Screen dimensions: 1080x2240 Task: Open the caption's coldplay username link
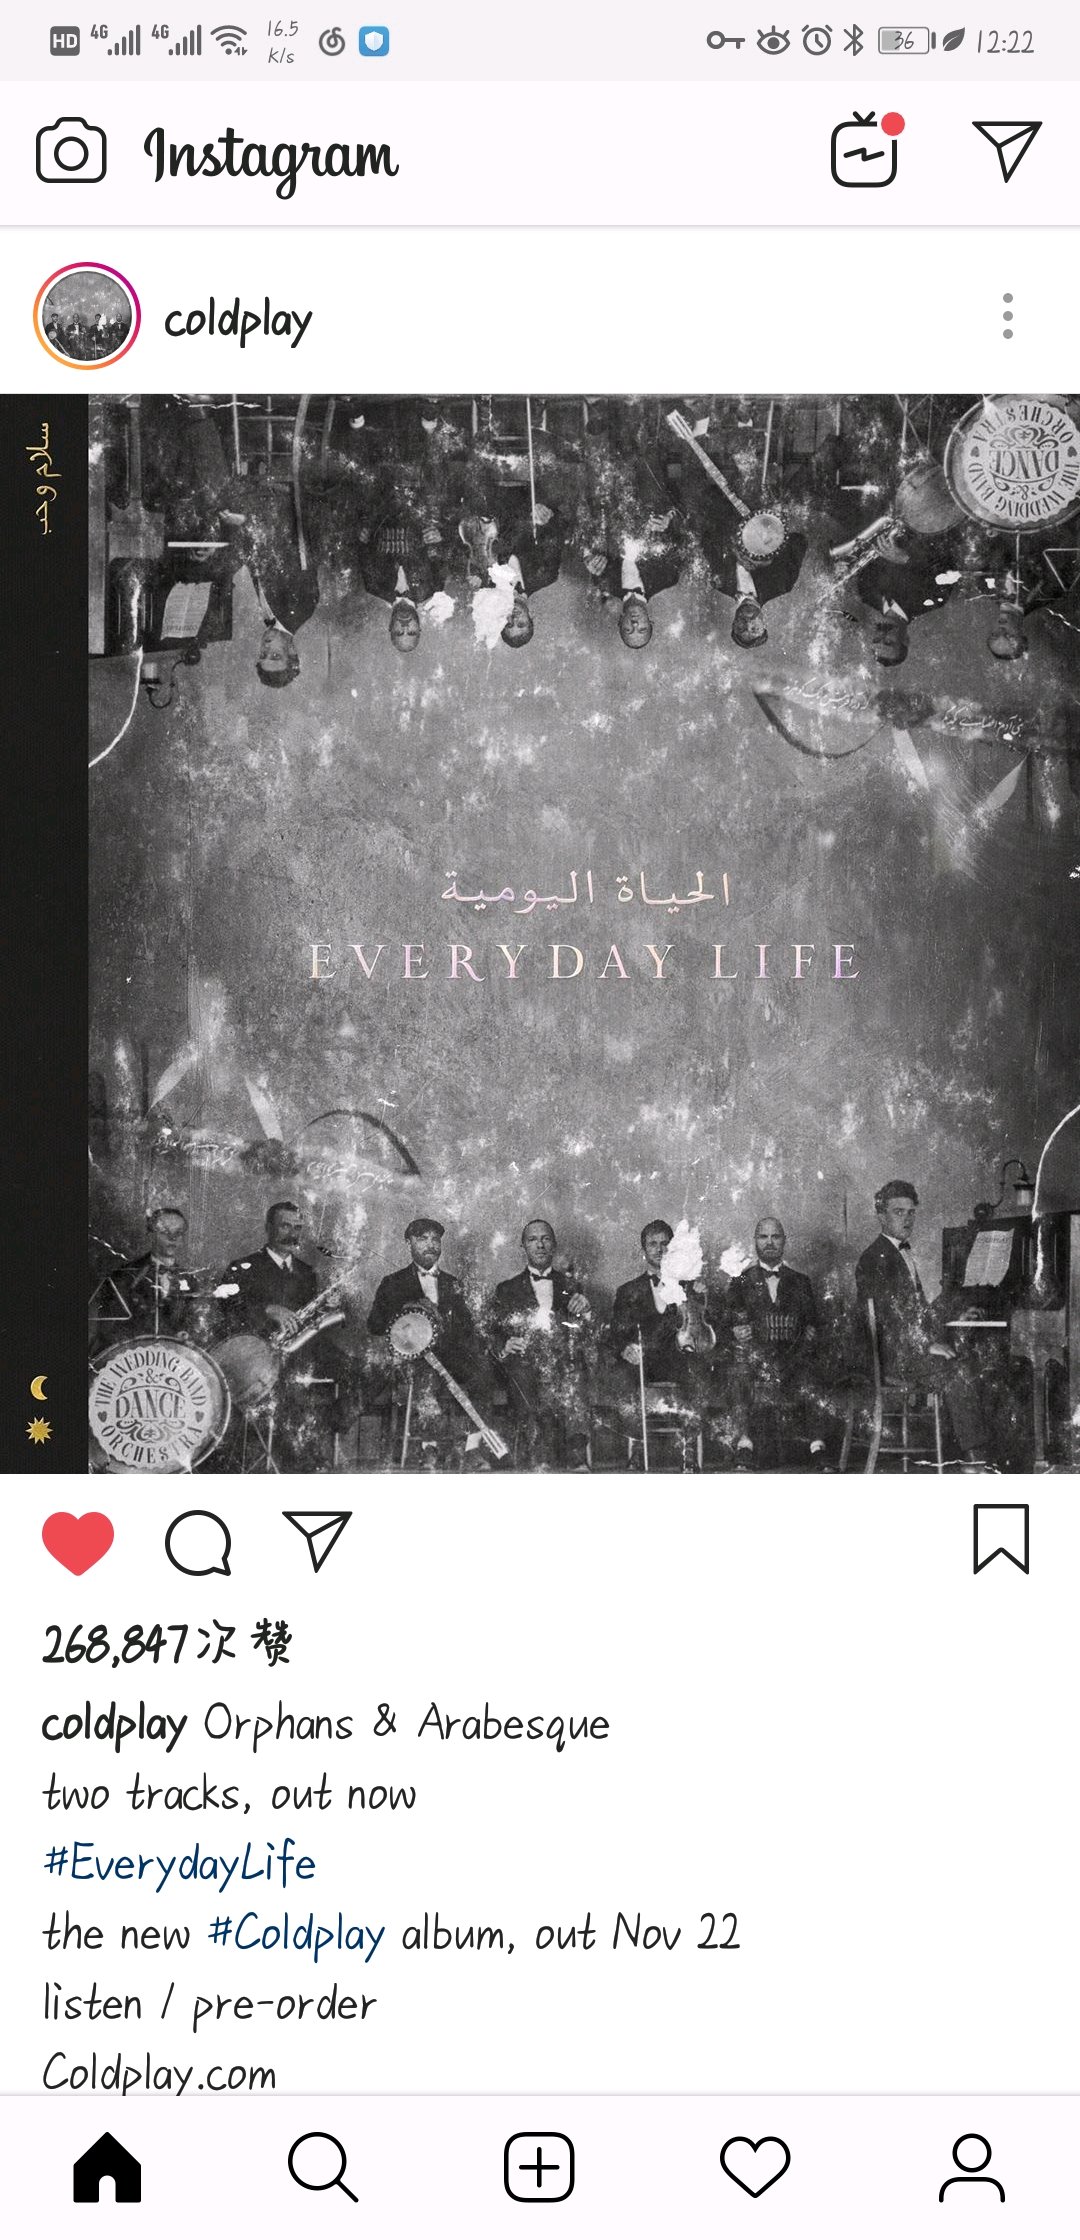point(114,1725)
